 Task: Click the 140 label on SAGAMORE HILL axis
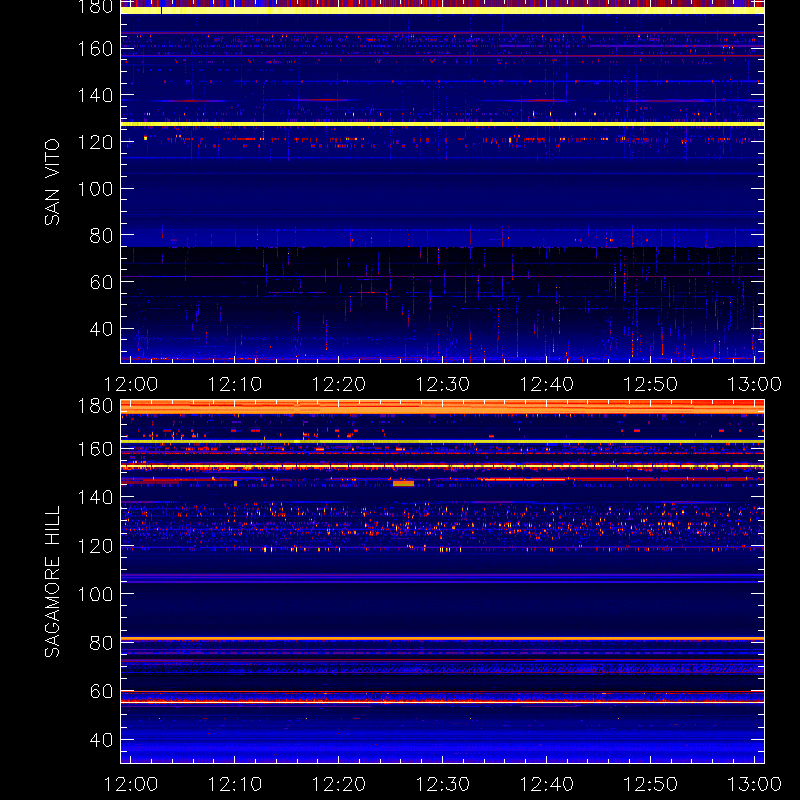point(95,497)
